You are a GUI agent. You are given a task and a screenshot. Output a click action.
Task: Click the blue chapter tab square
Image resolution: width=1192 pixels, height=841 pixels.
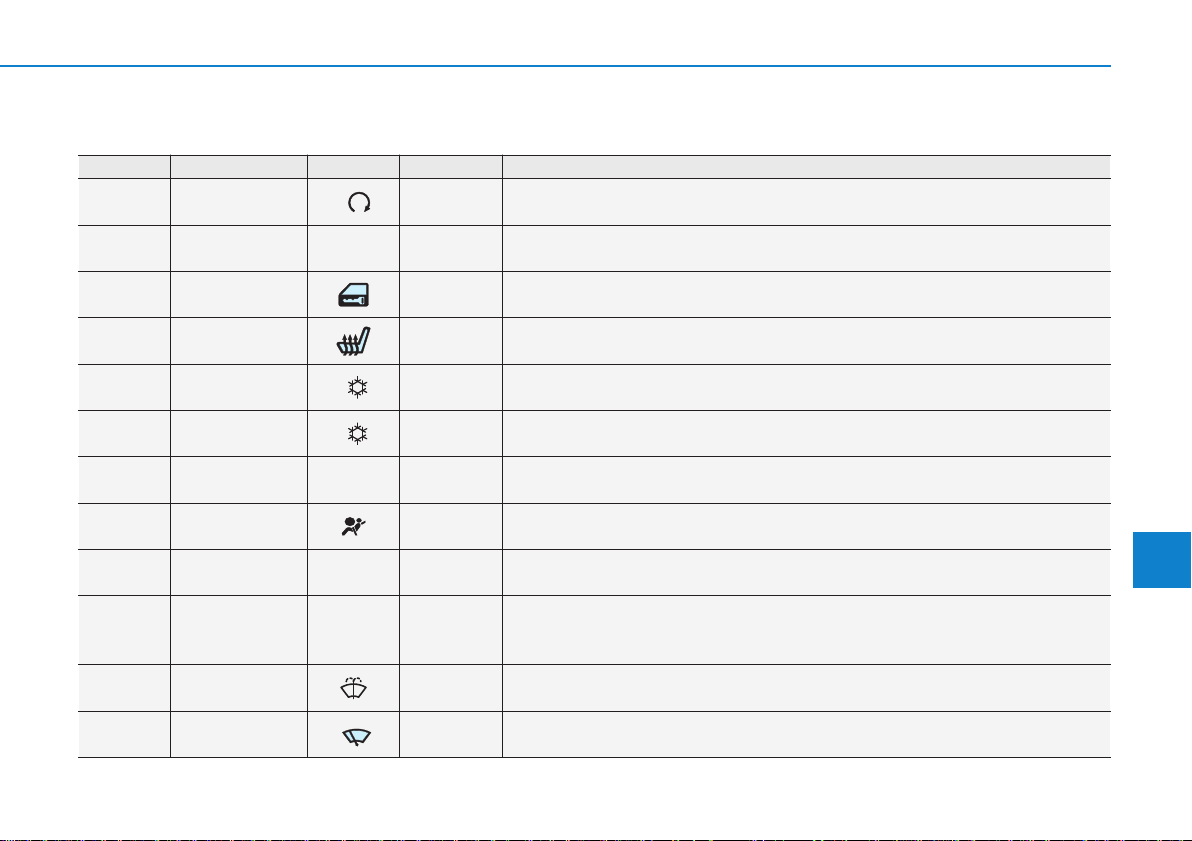[x=1162, y=560]
